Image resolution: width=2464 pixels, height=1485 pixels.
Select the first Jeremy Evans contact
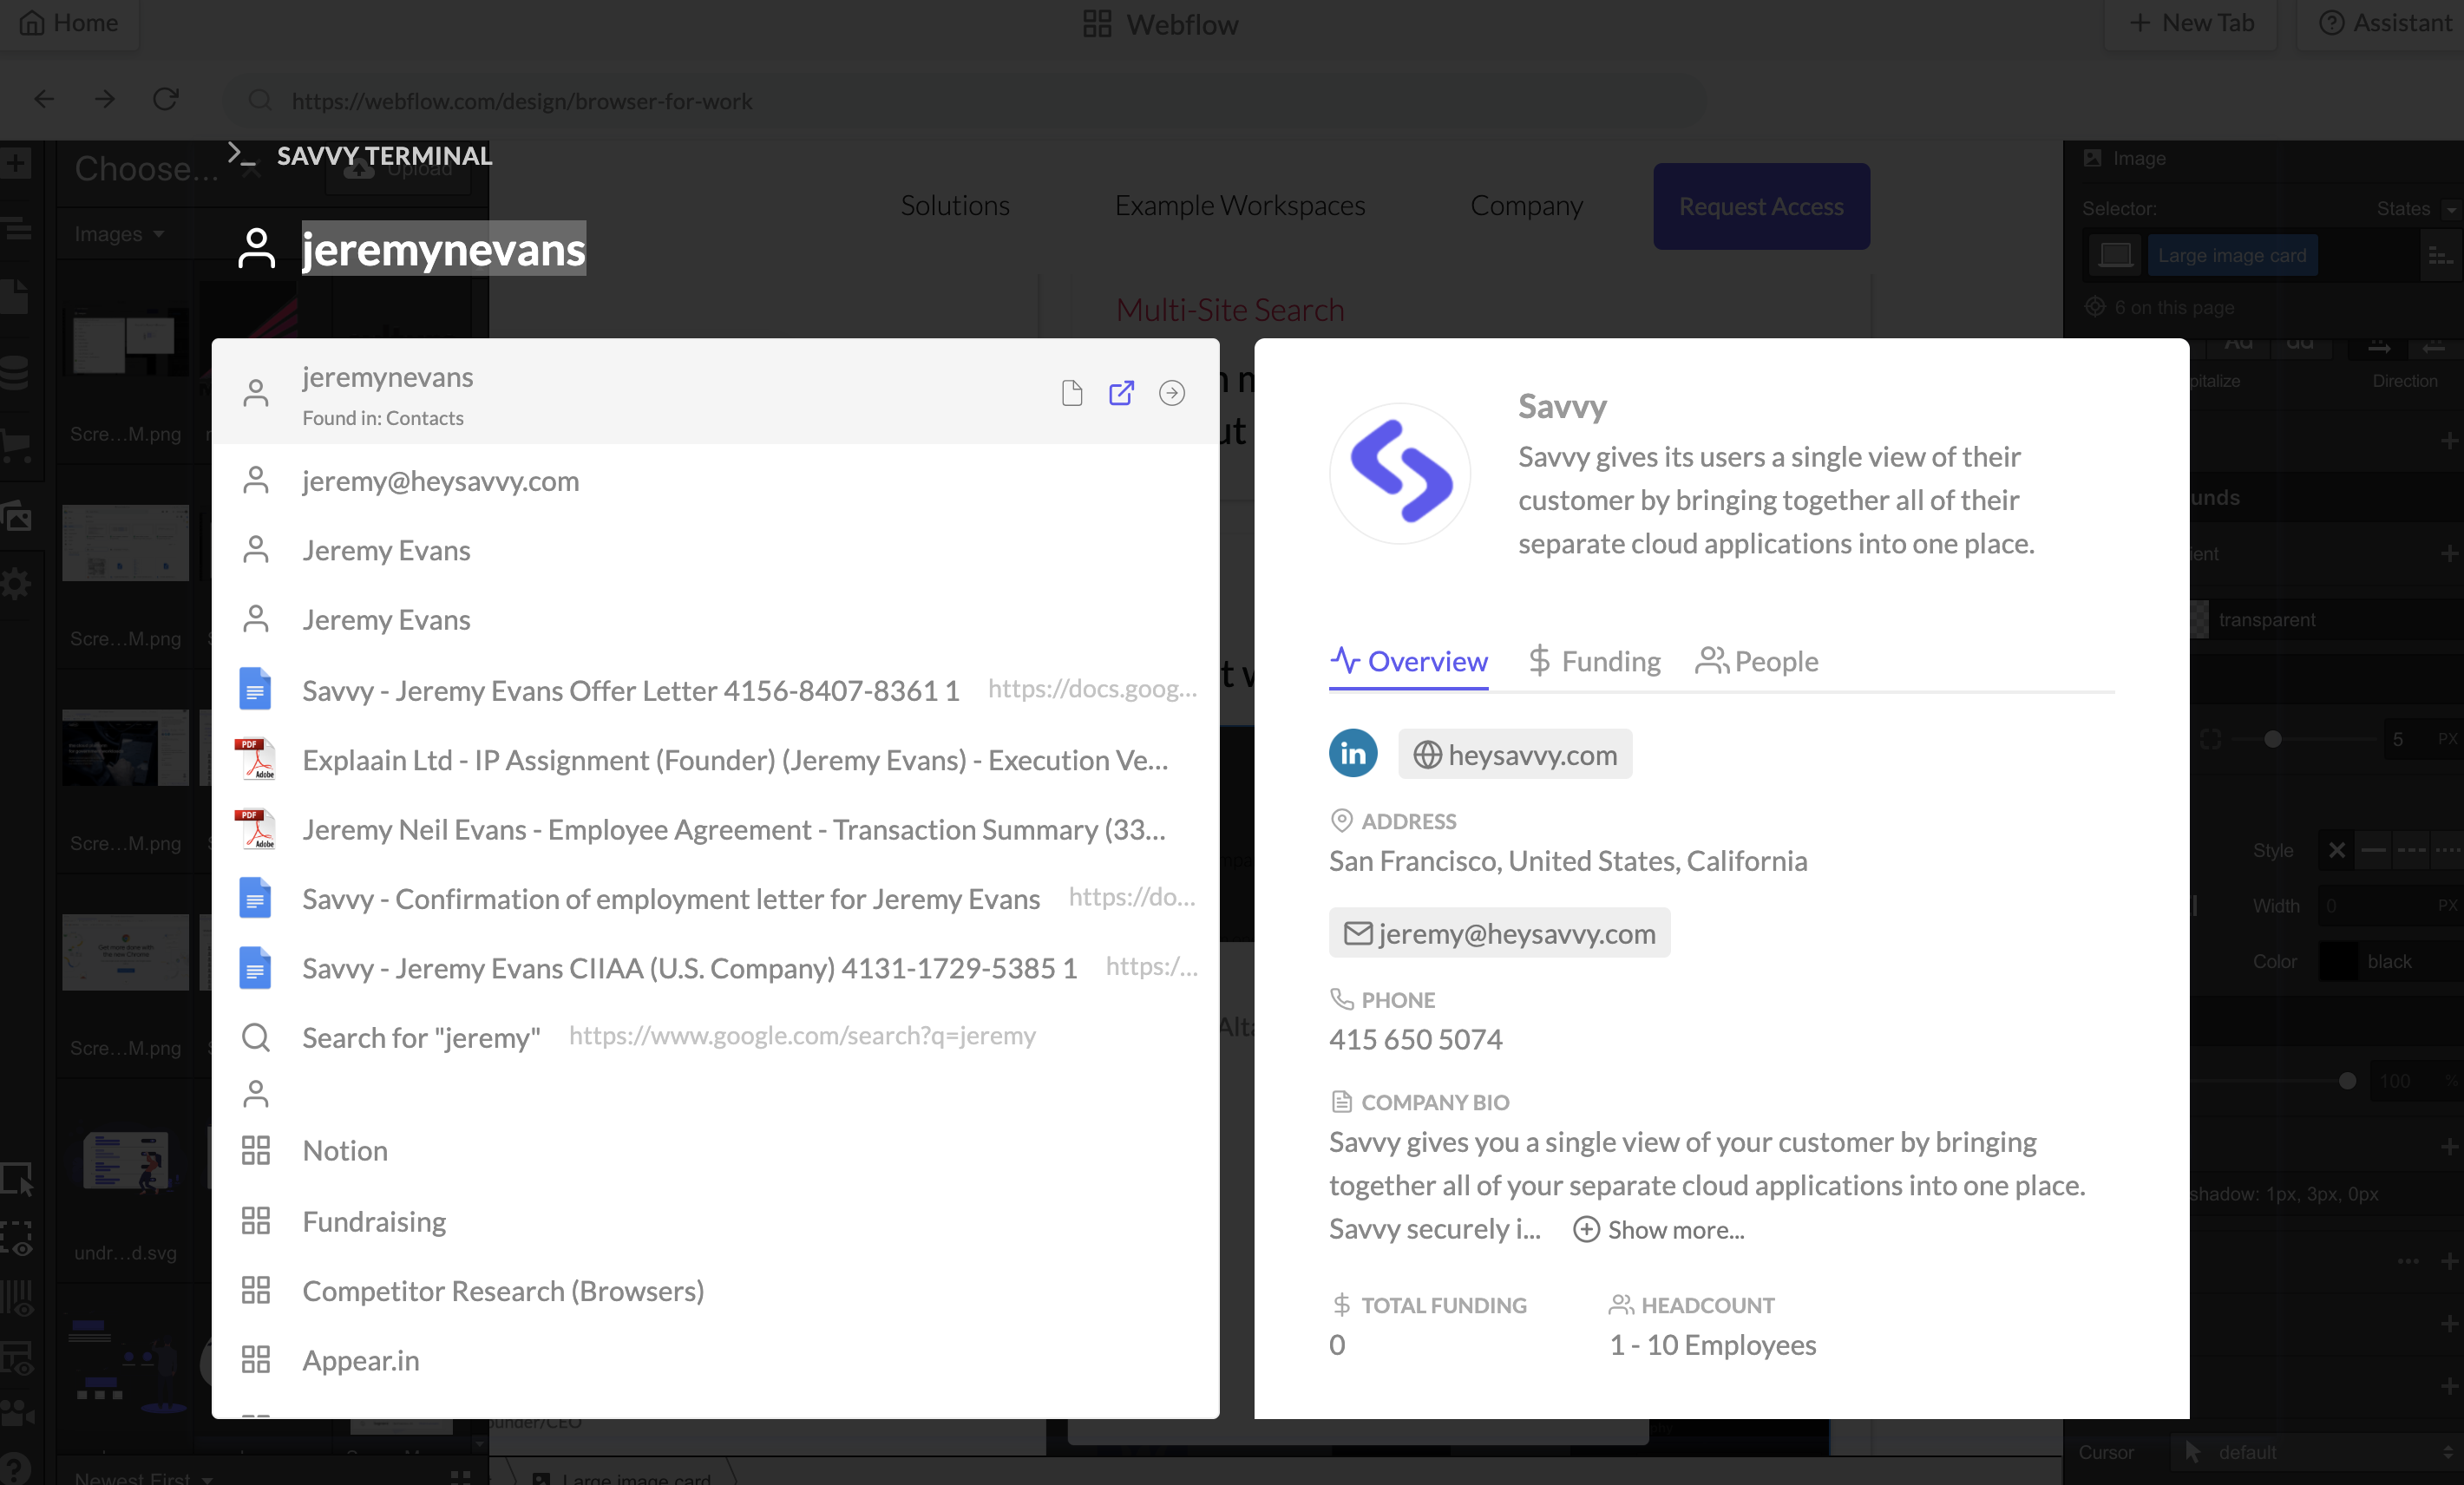(x=717, y=550)
